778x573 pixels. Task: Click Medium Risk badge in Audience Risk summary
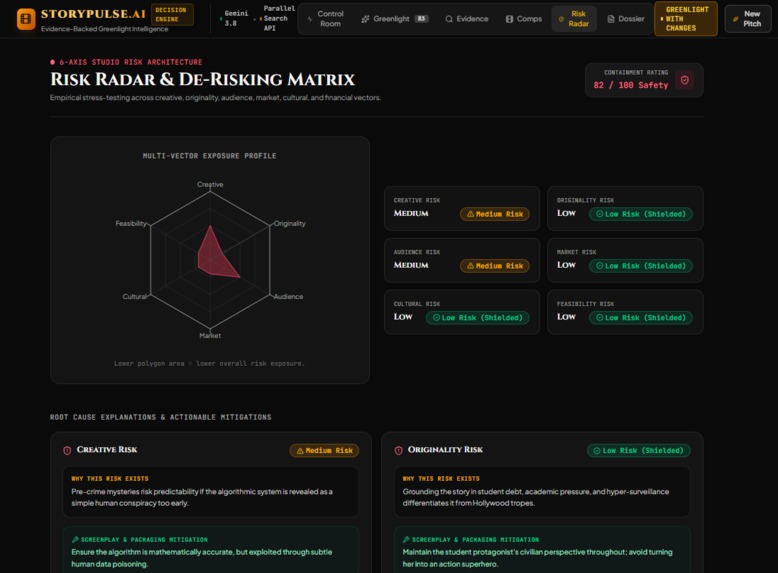[495, 266]
